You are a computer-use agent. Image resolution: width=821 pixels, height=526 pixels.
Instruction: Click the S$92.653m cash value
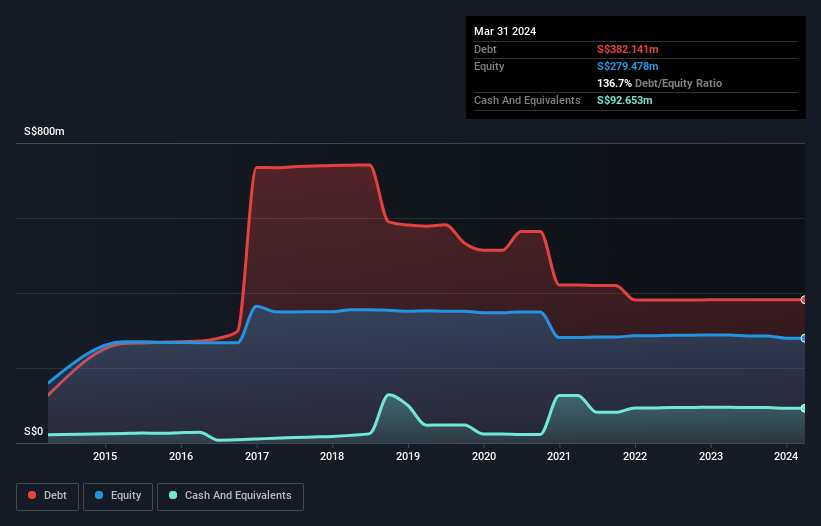(625, 100)
